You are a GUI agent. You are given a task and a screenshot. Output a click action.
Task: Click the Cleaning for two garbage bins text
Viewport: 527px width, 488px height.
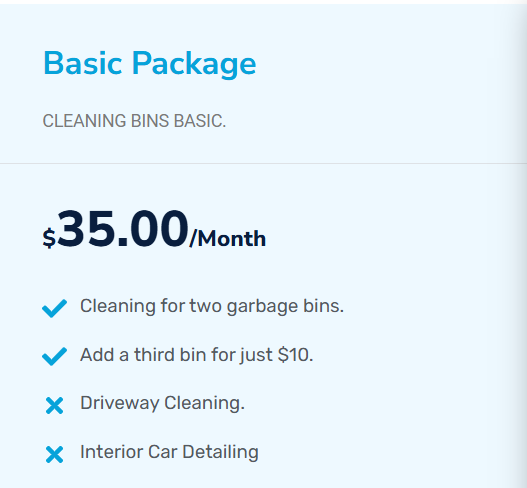point(212,306)
